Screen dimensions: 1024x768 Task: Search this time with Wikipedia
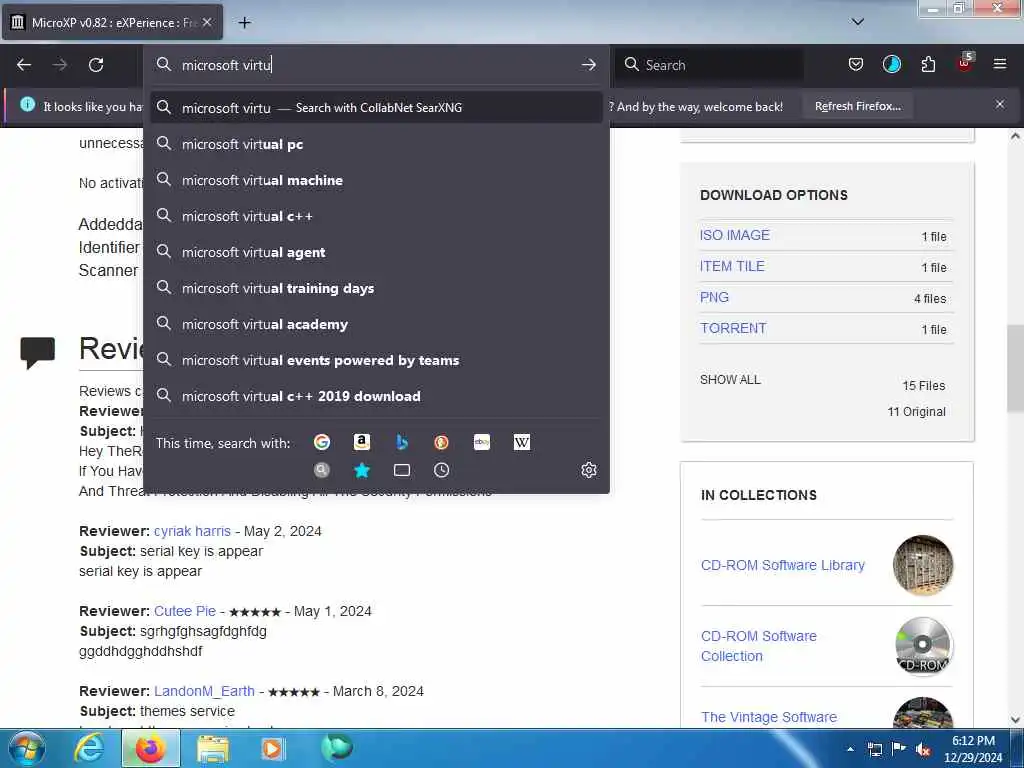point(522,442)
